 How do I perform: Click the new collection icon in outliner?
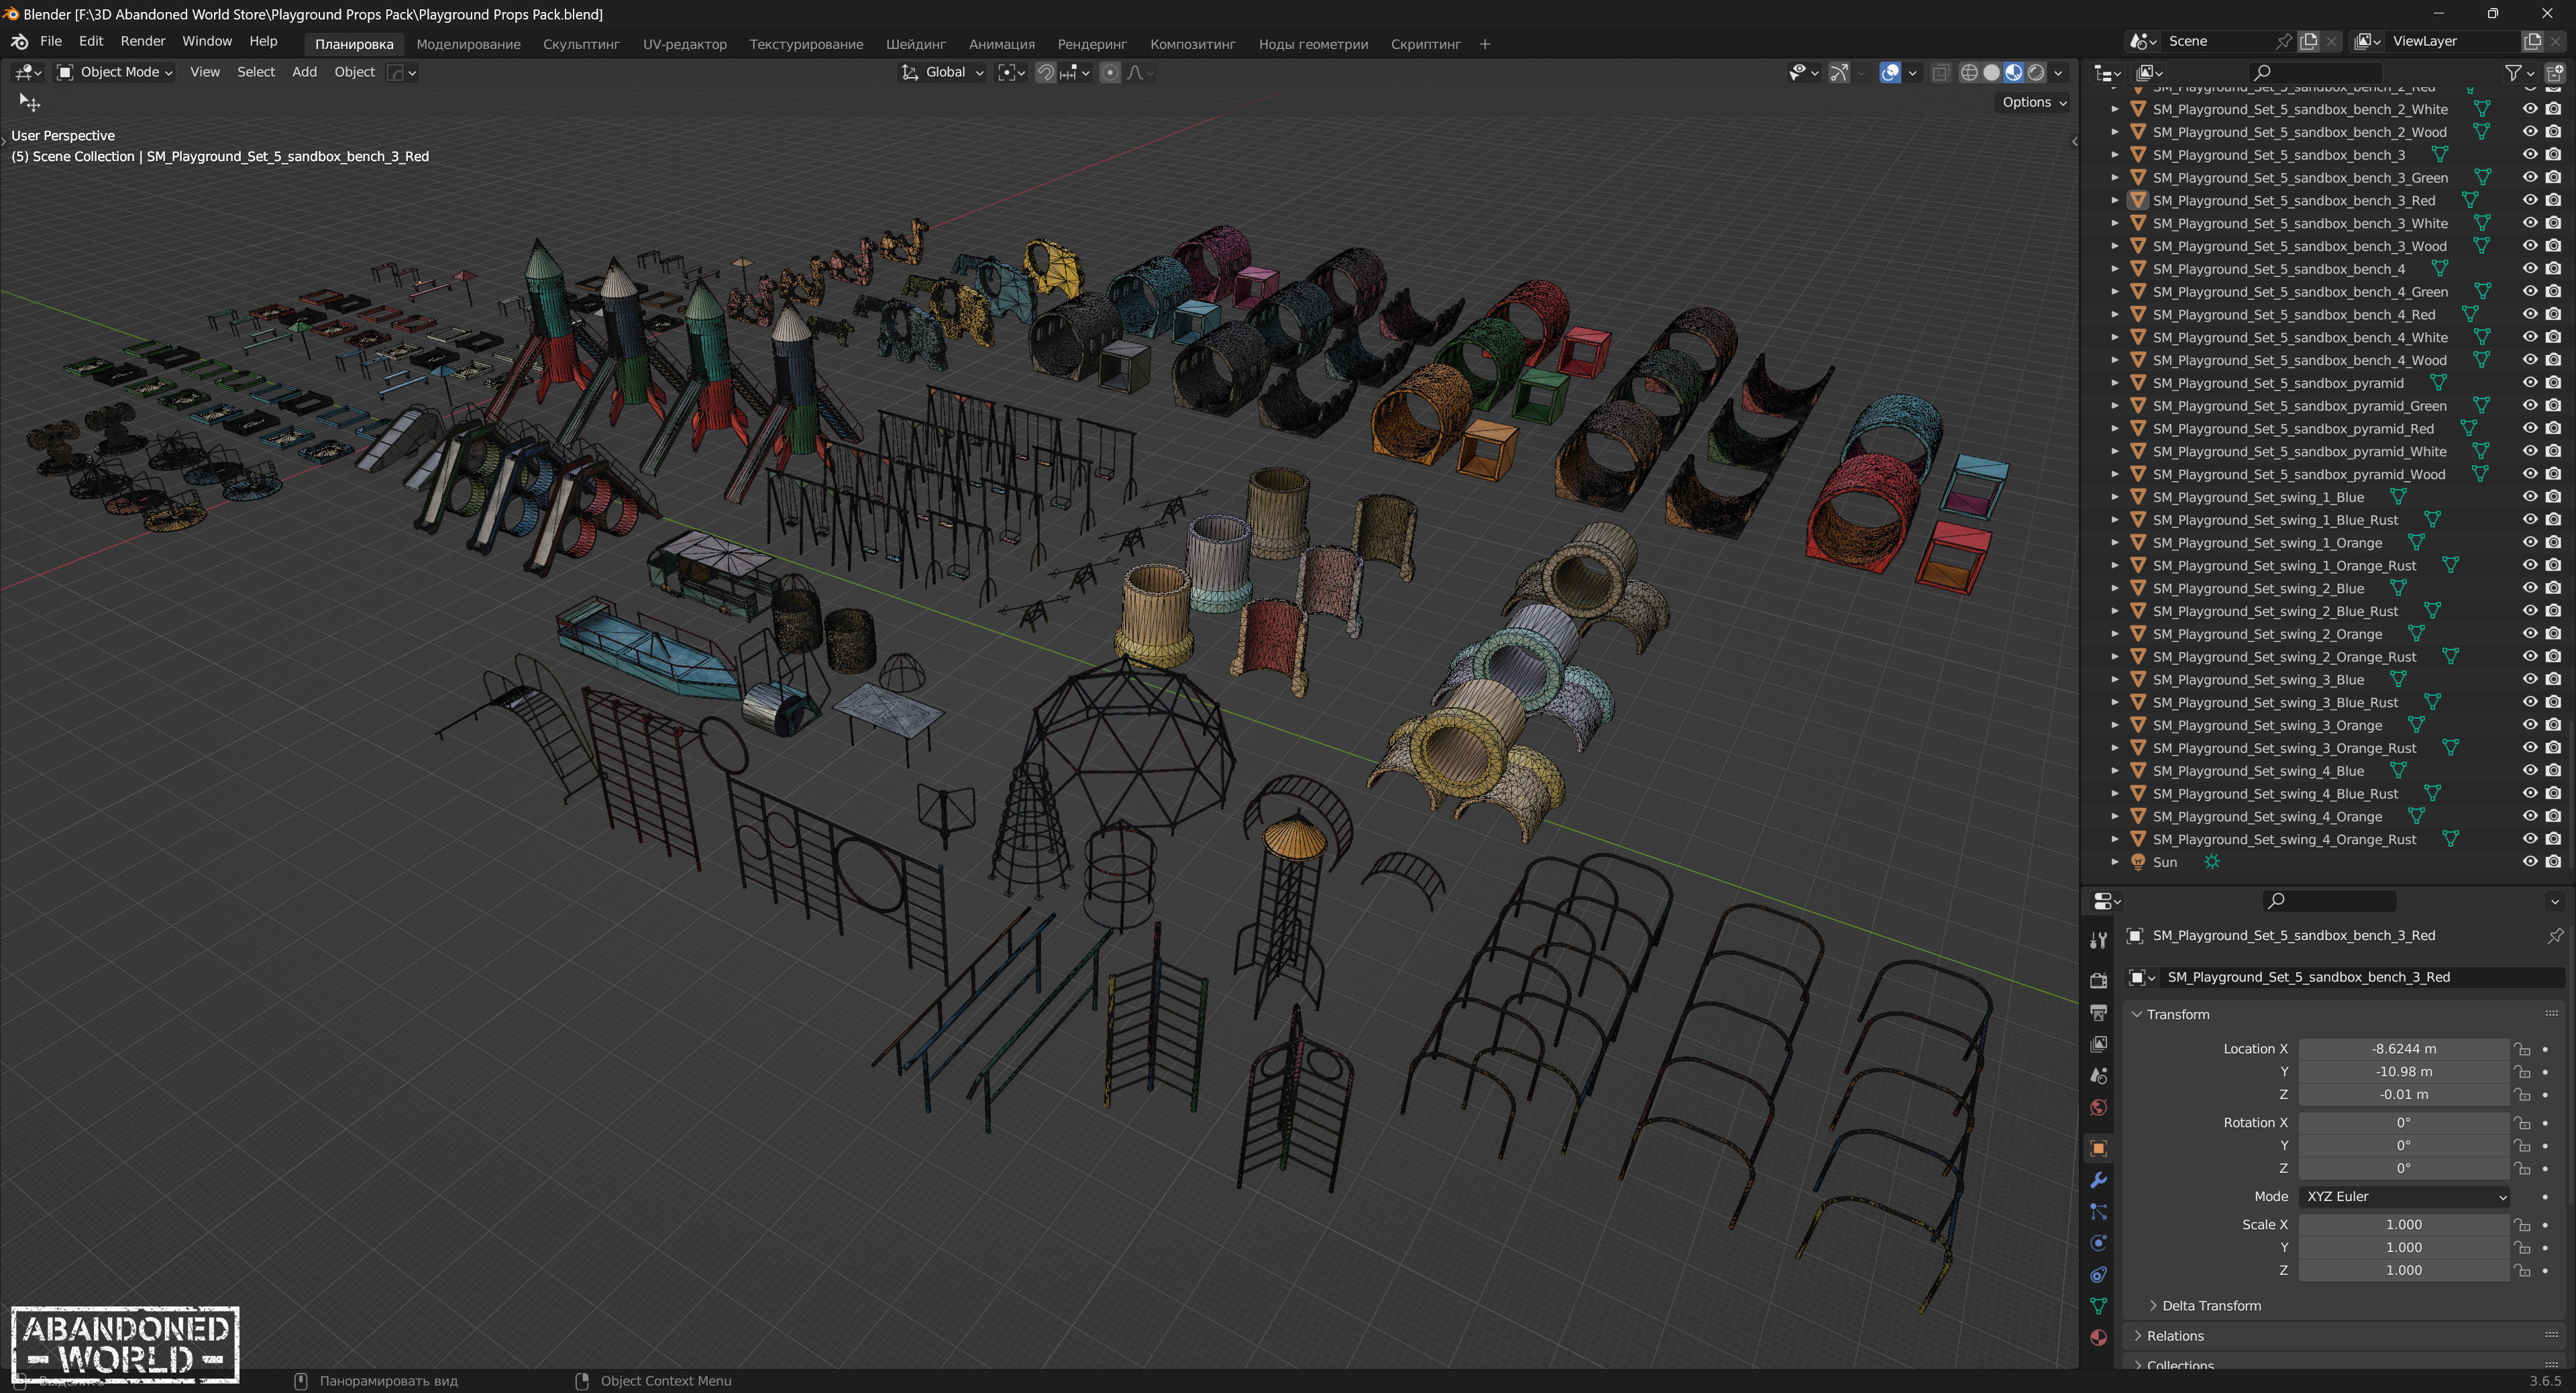coord(2554,72)
